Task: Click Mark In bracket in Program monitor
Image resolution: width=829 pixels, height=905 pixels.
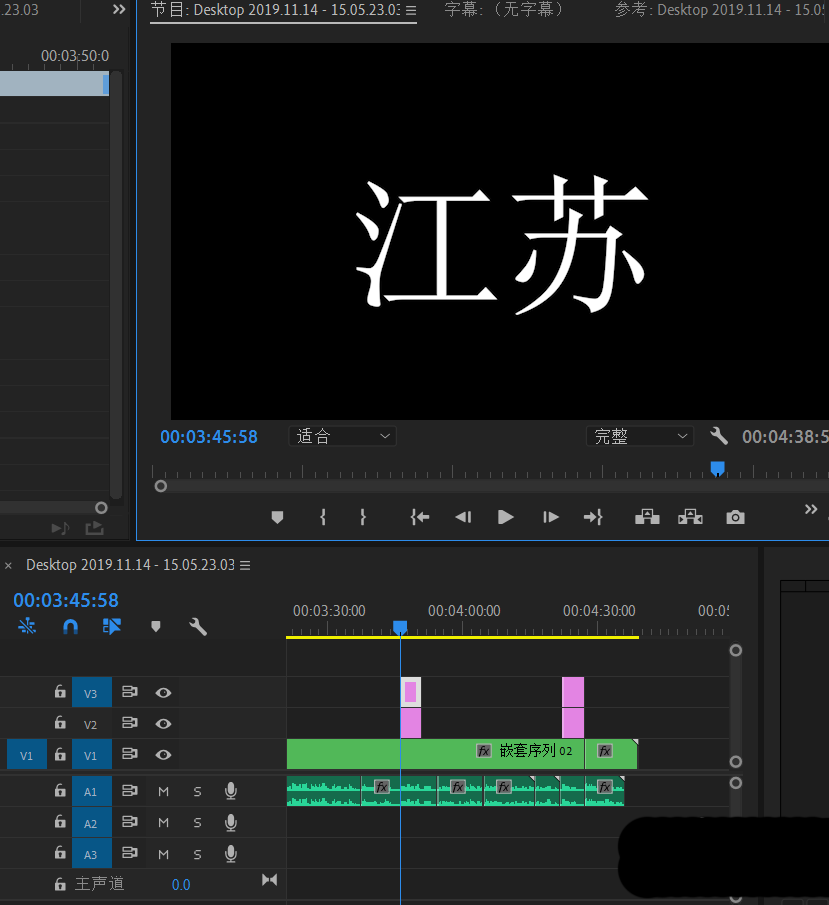Action: [x=323, y=517]
